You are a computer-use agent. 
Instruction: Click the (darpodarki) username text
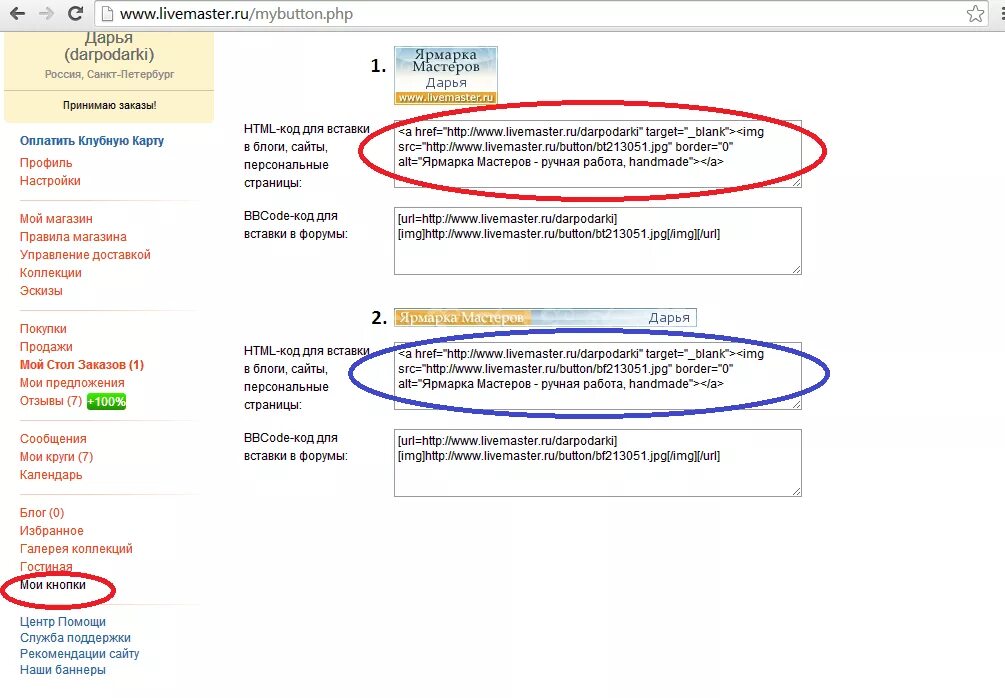(110, 54)
